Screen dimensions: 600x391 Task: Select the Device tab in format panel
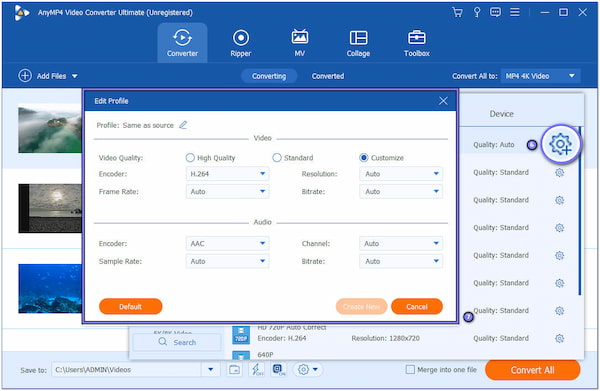click(501, 114)
